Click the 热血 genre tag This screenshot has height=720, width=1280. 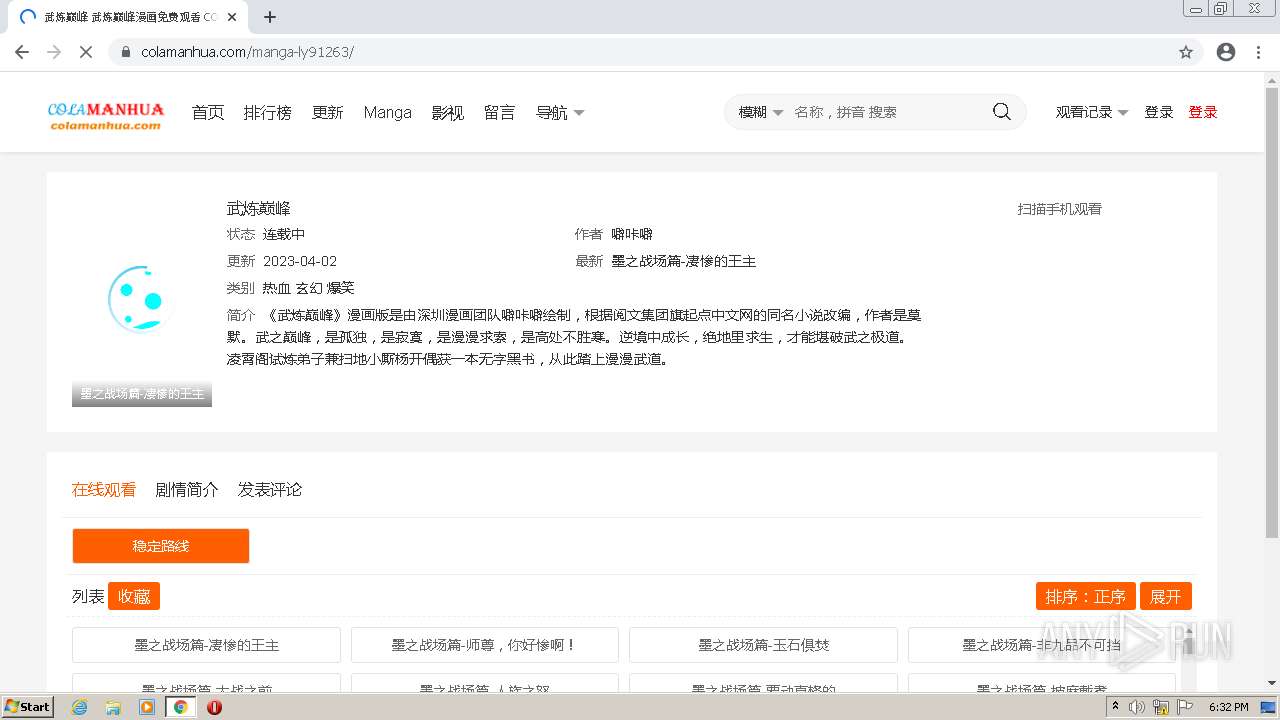pyautogui.click(x=277, y=288)
